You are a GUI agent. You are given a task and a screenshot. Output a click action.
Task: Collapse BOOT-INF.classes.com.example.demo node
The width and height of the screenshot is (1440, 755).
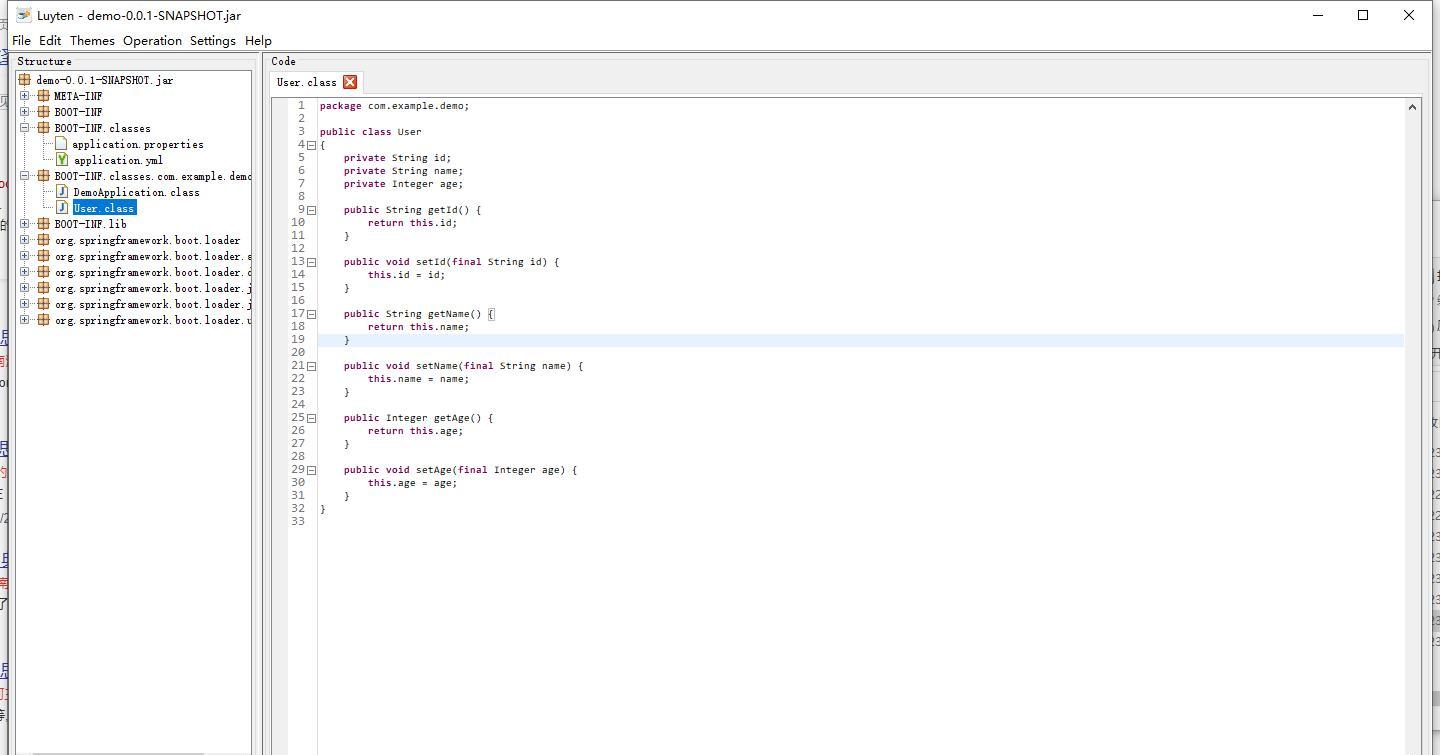tap(25, 176)
